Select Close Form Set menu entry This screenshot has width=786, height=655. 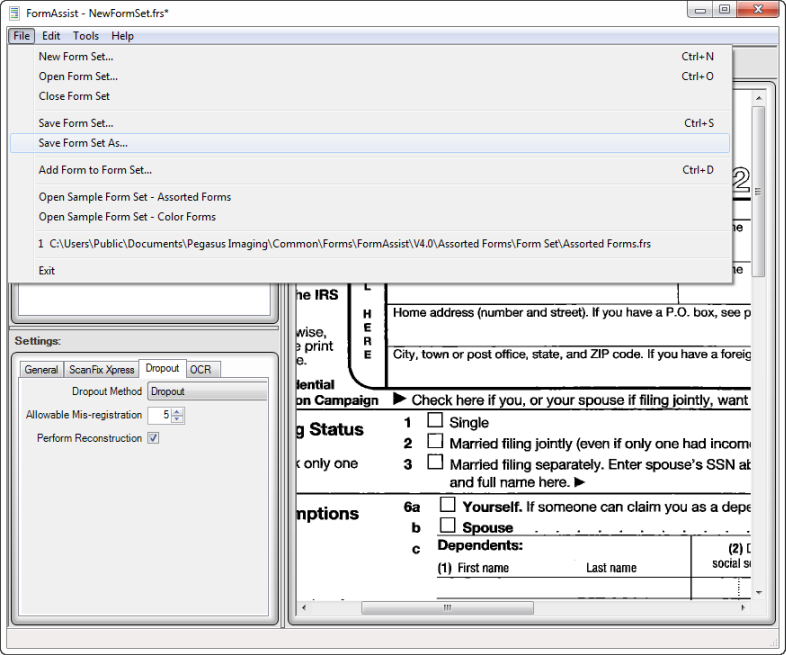click(370, 96)
